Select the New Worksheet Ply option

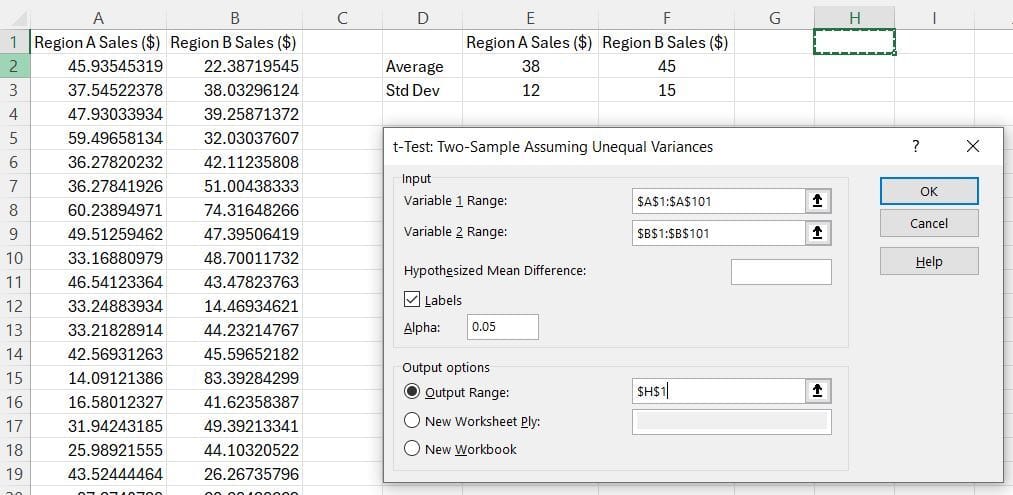pyautogui.click(x=412, y=421)
